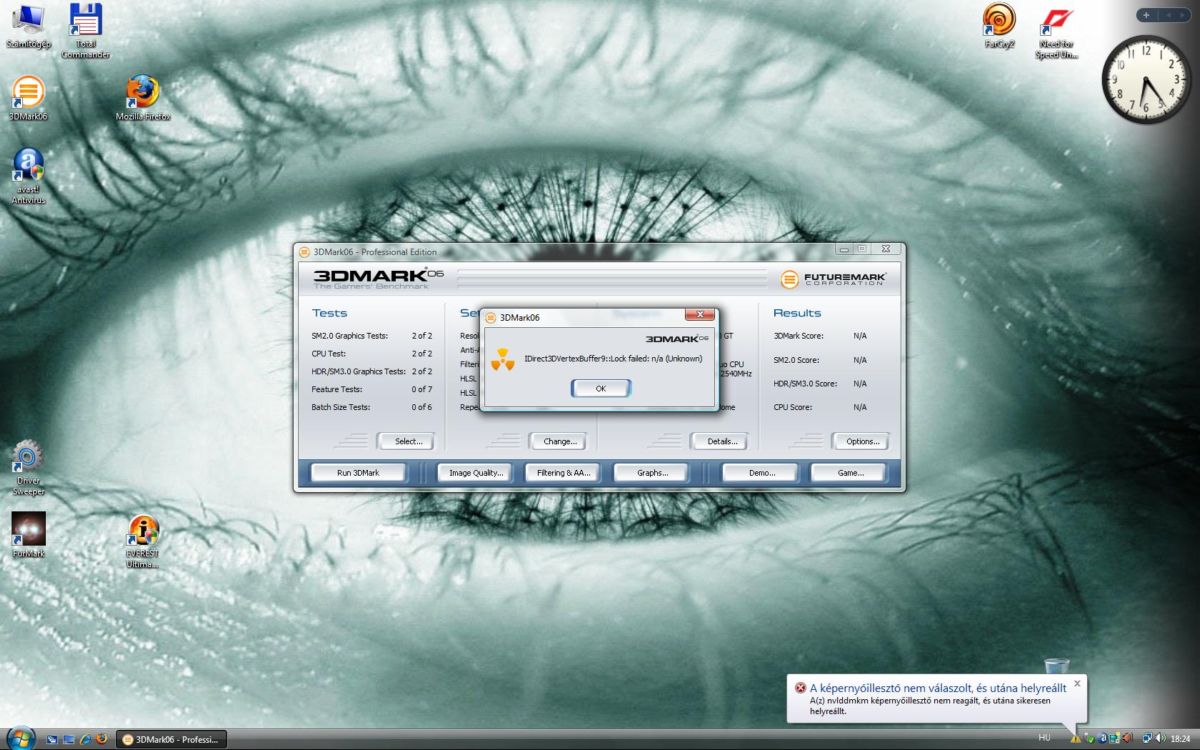Image resolution: width=1200 pixels, height=750 pixels.
Task: Click the Game... button
Action: (850, 473)
